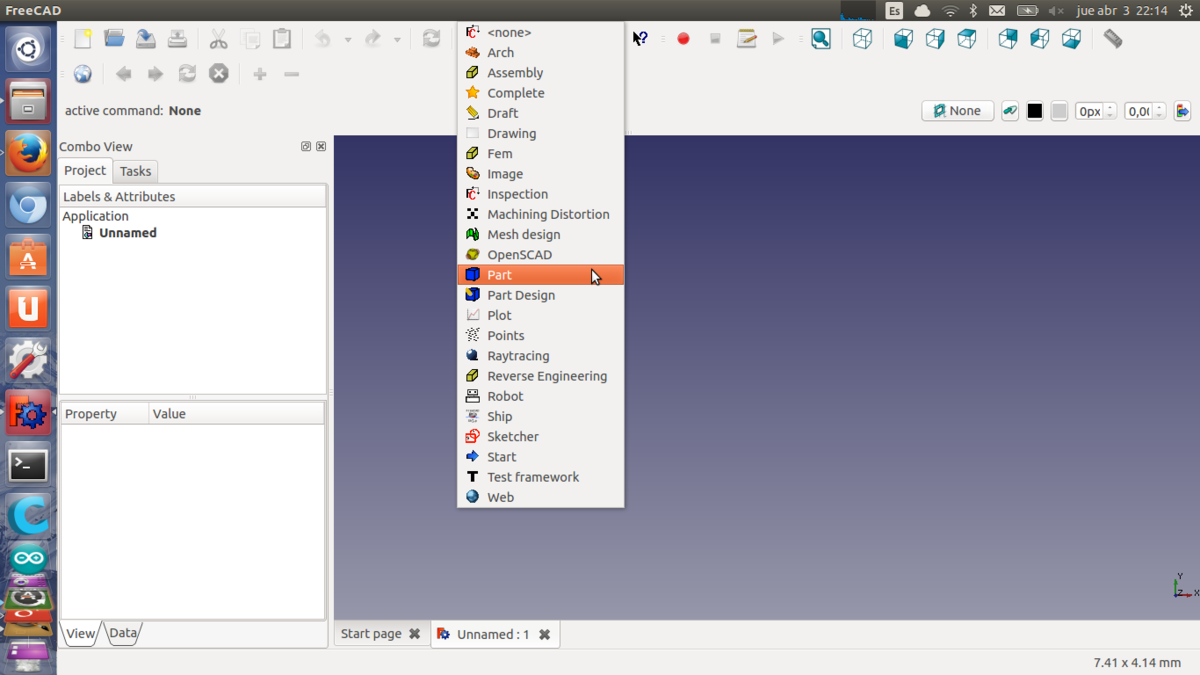Expand the redo history dropdown arrow

397,40
